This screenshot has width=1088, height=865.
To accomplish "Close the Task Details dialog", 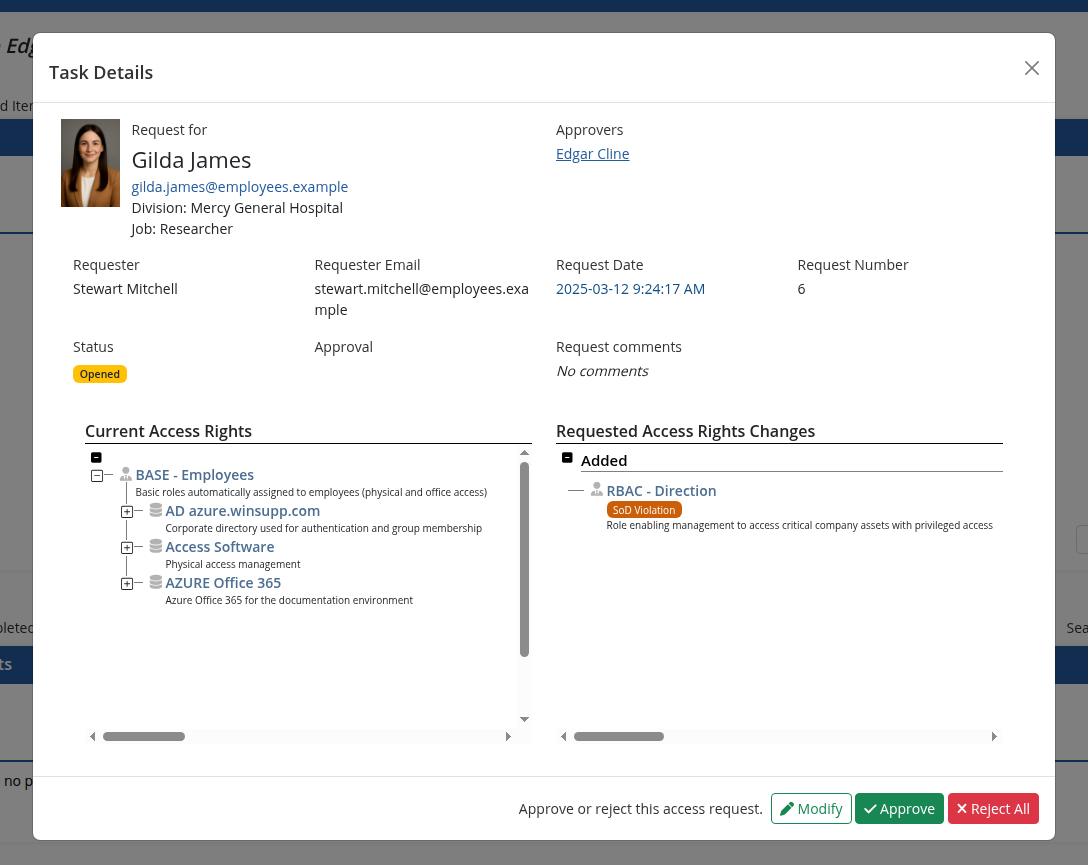I will click(x=1032, y=68).
